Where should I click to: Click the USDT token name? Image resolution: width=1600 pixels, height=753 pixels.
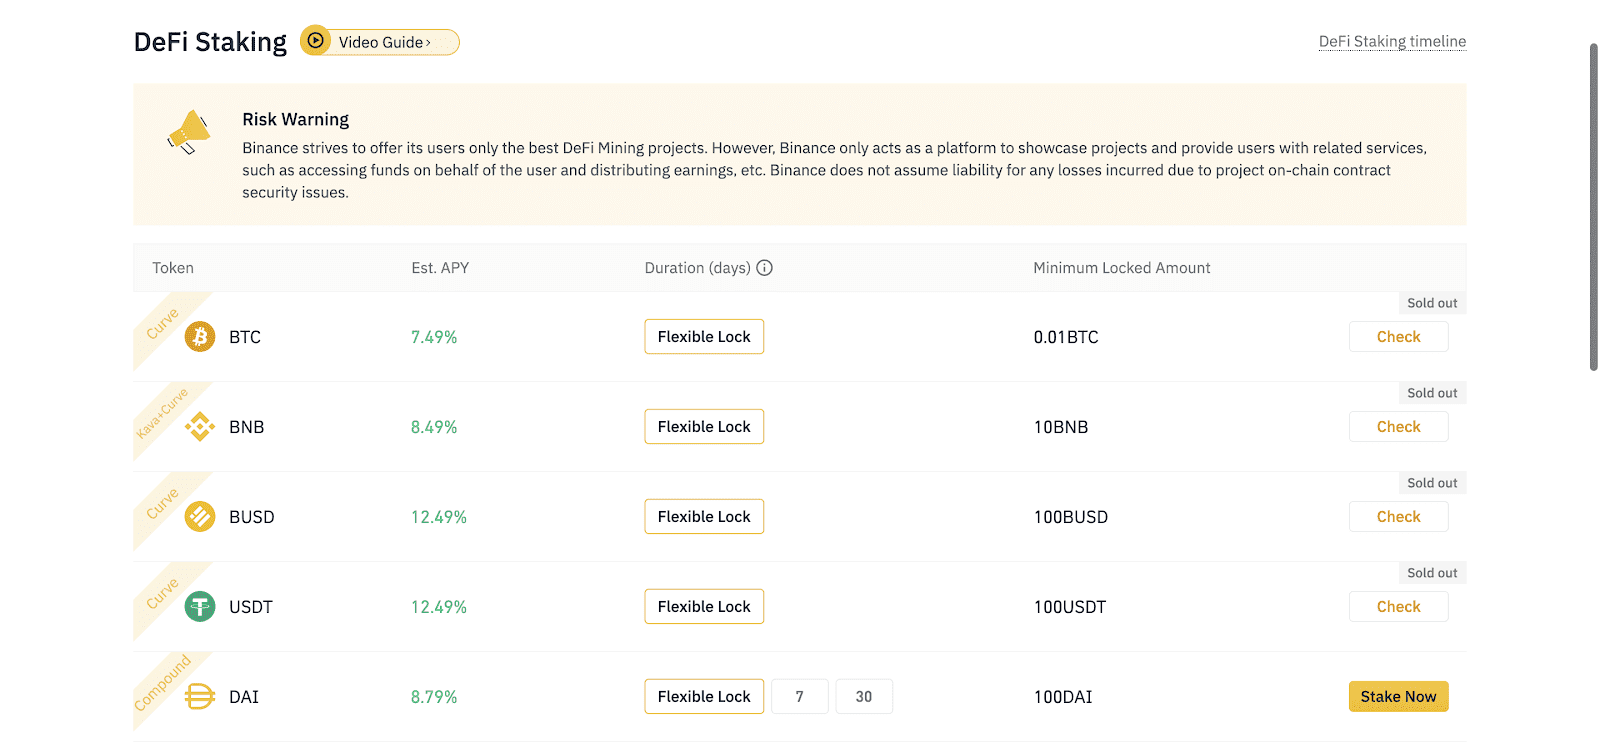[251, 607]
